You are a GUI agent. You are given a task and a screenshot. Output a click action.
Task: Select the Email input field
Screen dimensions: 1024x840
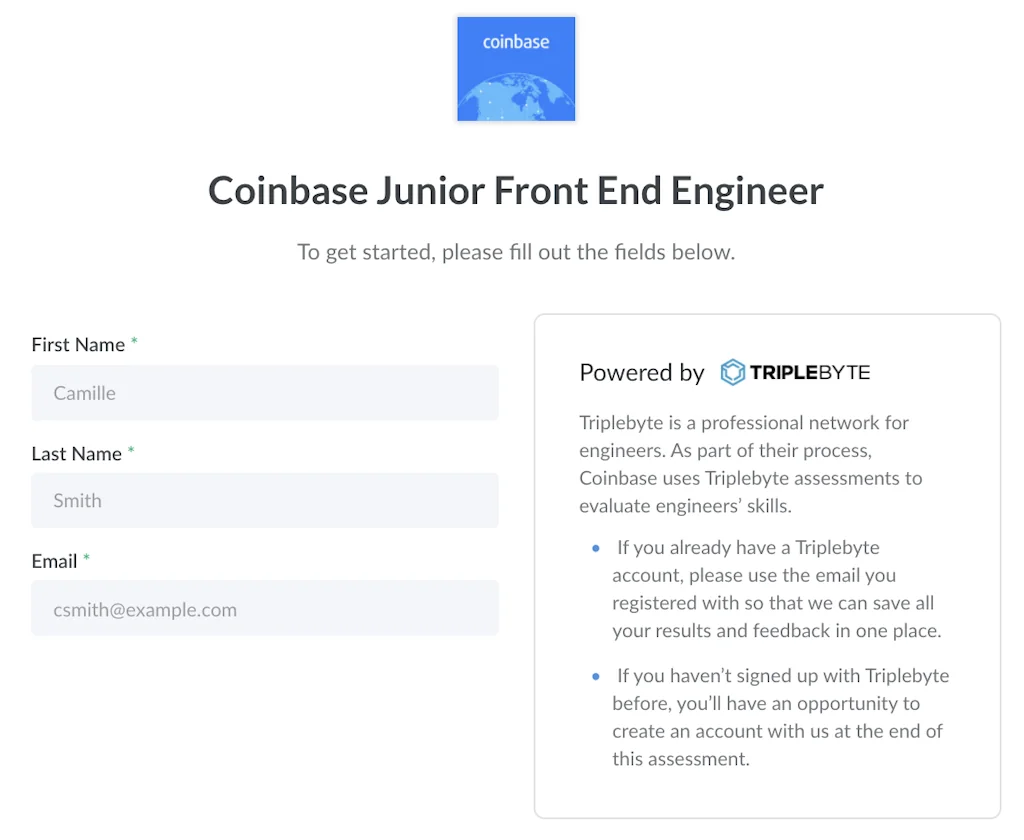click(x=265, y=608)
